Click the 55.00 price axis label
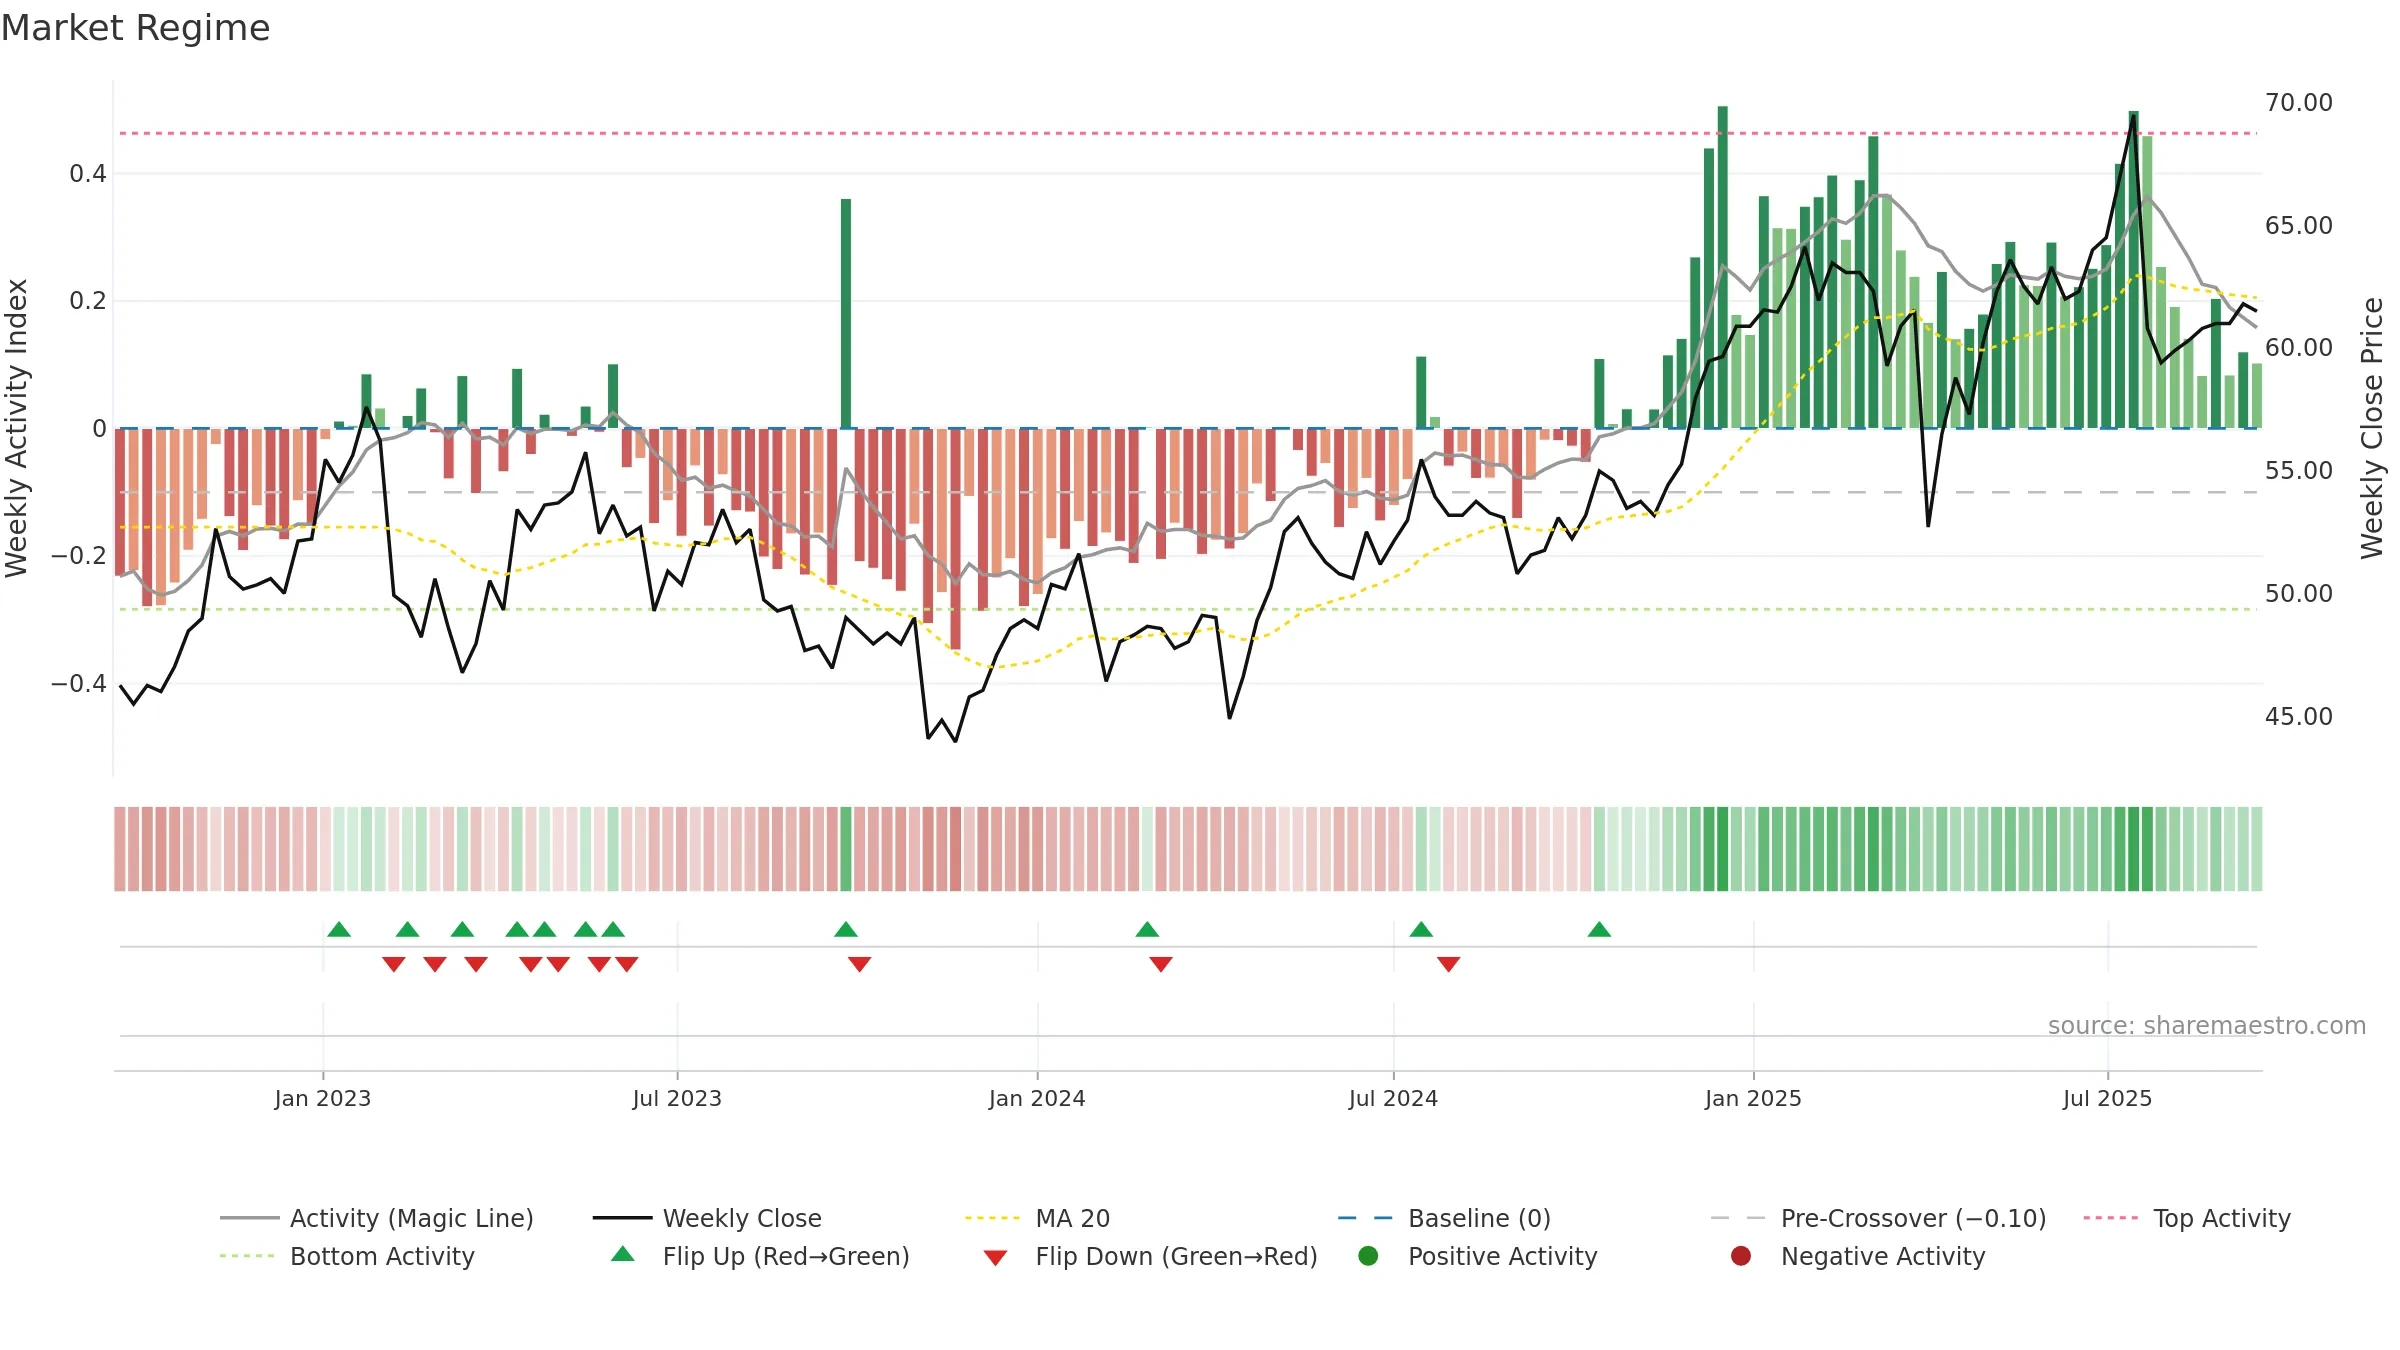 [2298, 470]
